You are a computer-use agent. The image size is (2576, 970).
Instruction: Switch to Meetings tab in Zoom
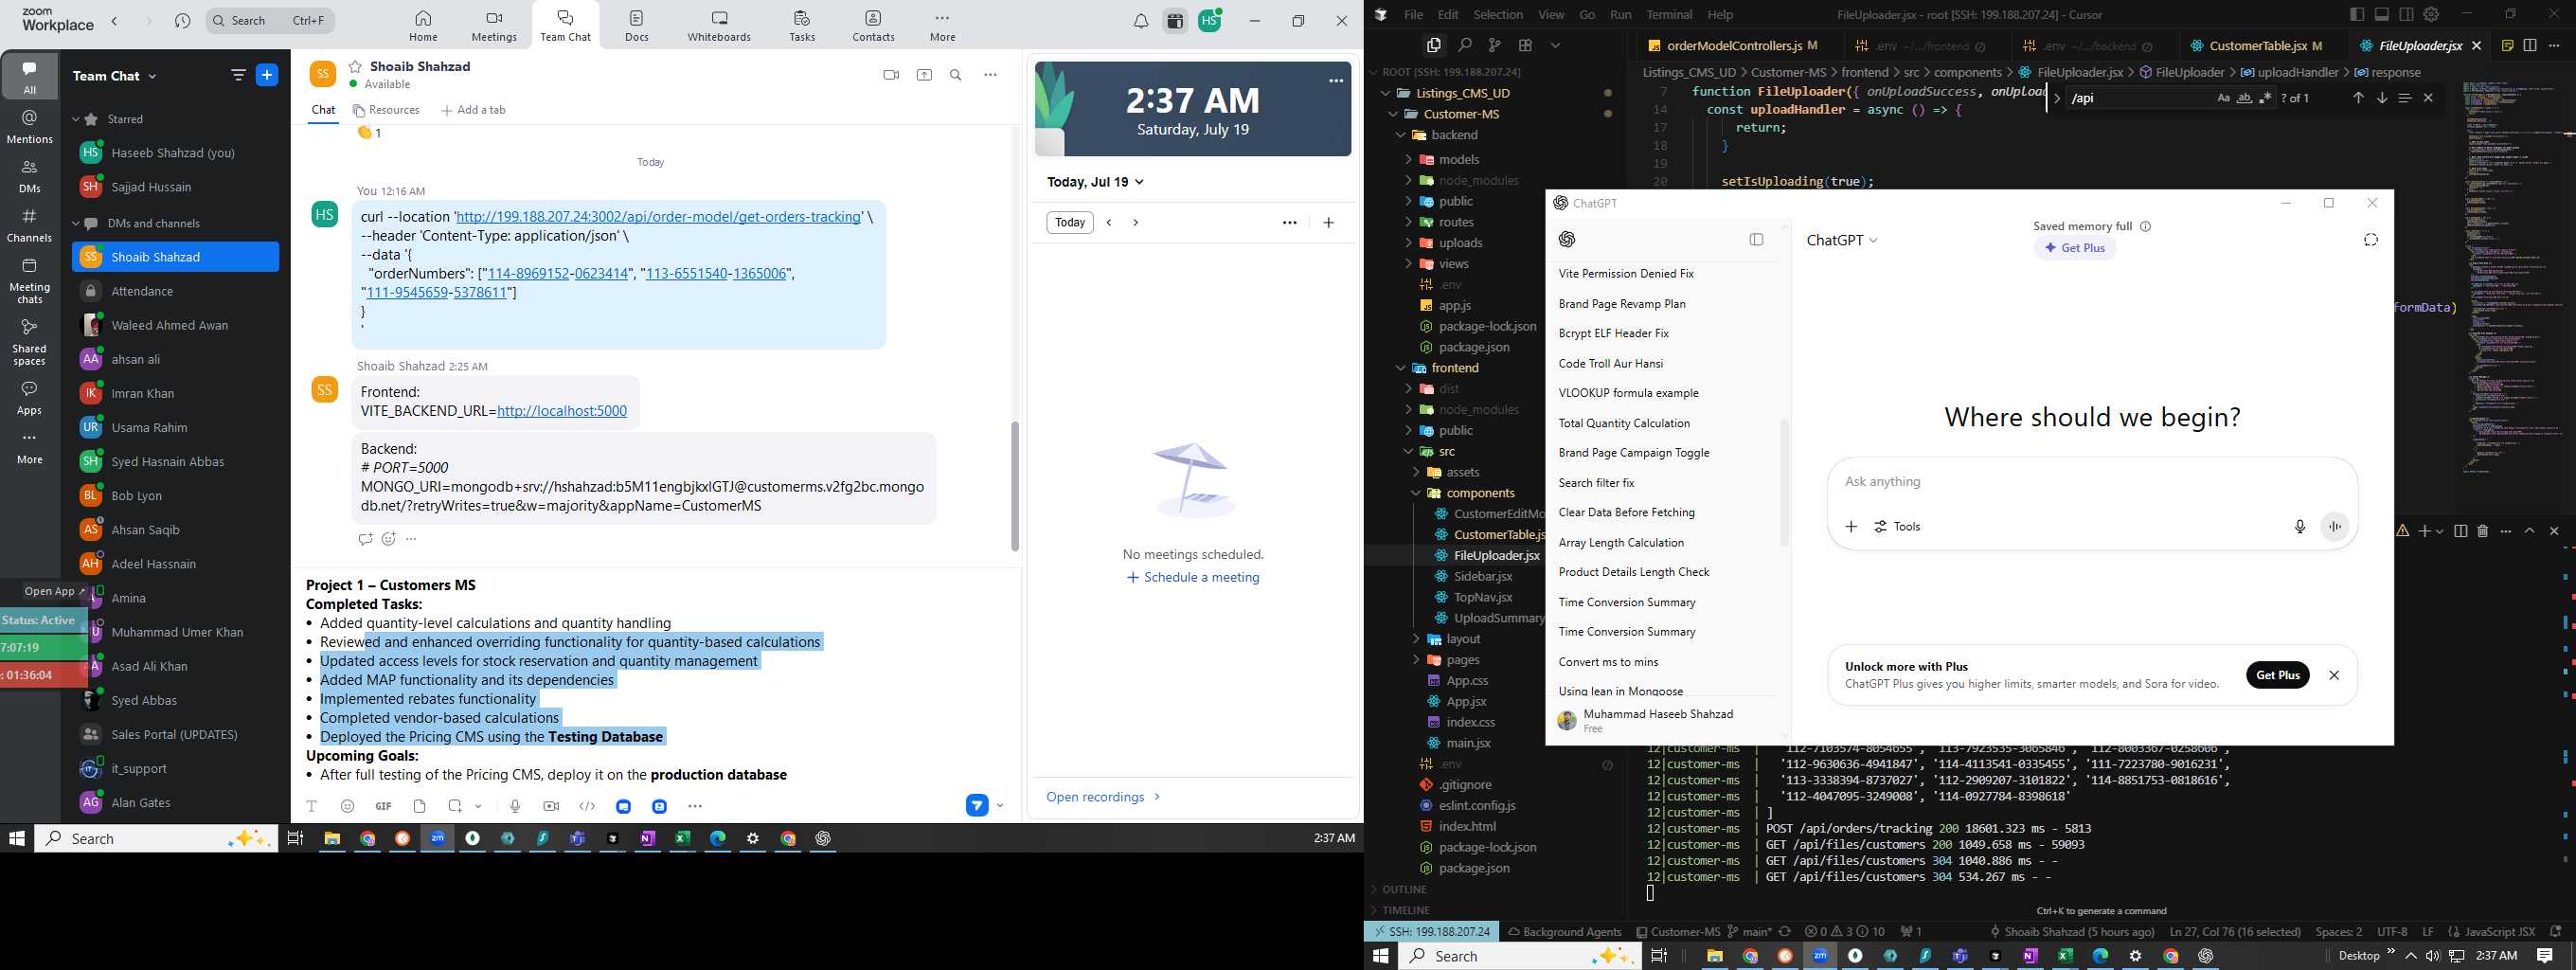coord(494,26)
